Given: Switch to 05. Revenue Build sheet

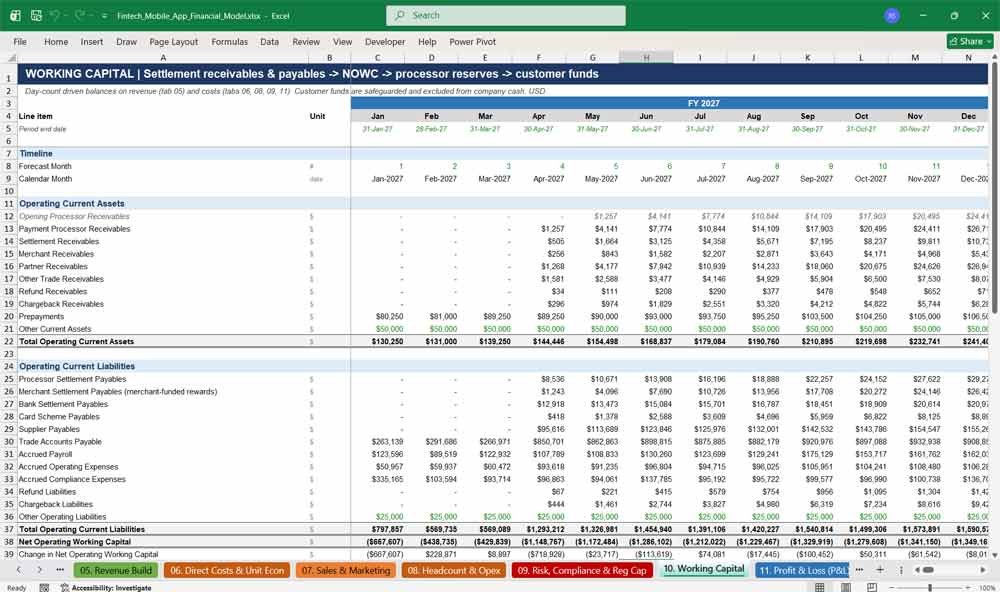Looking at the screenshot, I should [116, 570].
